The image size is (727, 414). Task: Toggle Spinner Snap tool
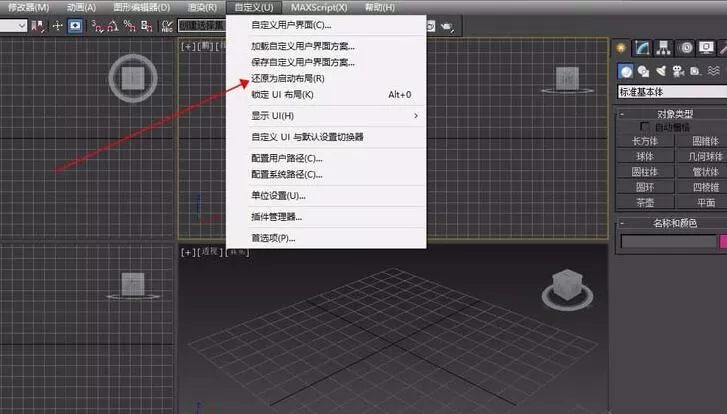(x=147, y=26)
